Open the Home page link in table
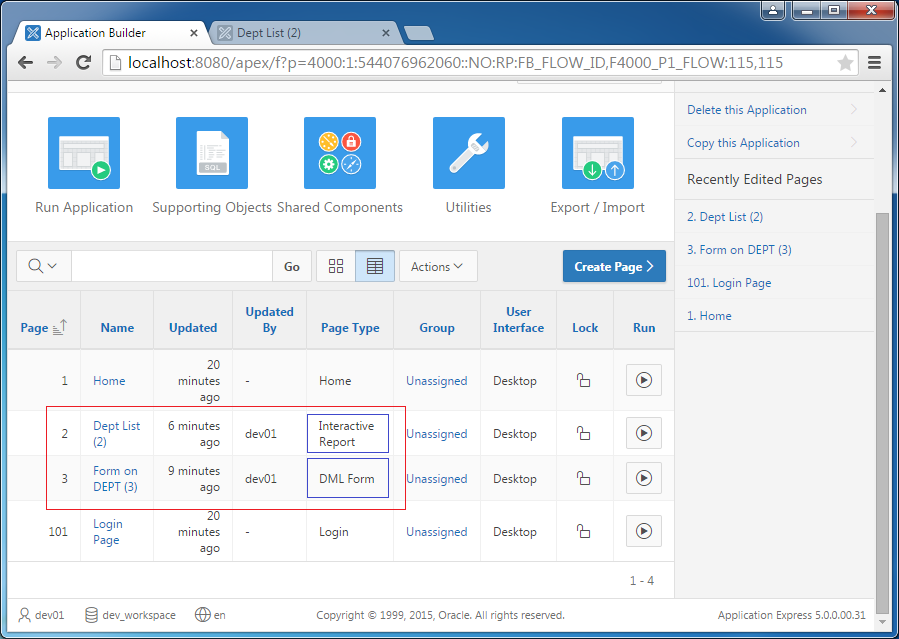The width and height of the screenshot is (899, 639). (109, 381)
